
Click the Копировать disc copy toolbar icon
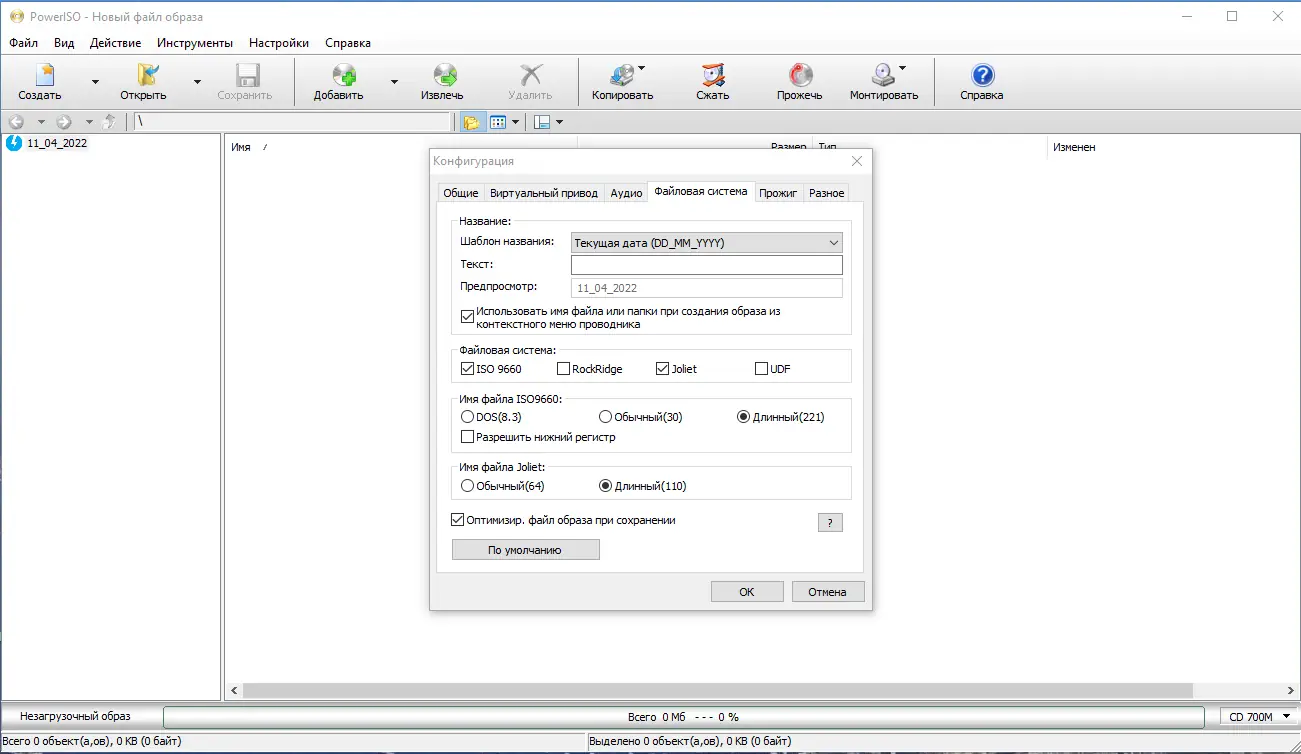coord(620,76)
